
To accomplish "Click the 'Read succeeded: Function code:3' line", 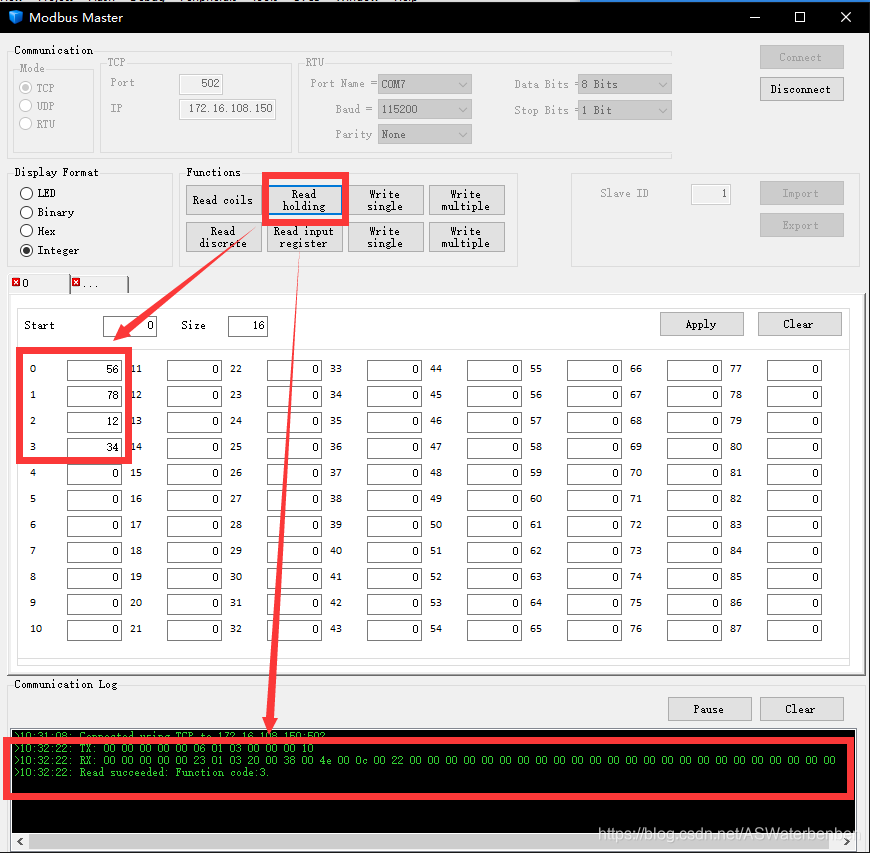I will (x=141, y=773).
